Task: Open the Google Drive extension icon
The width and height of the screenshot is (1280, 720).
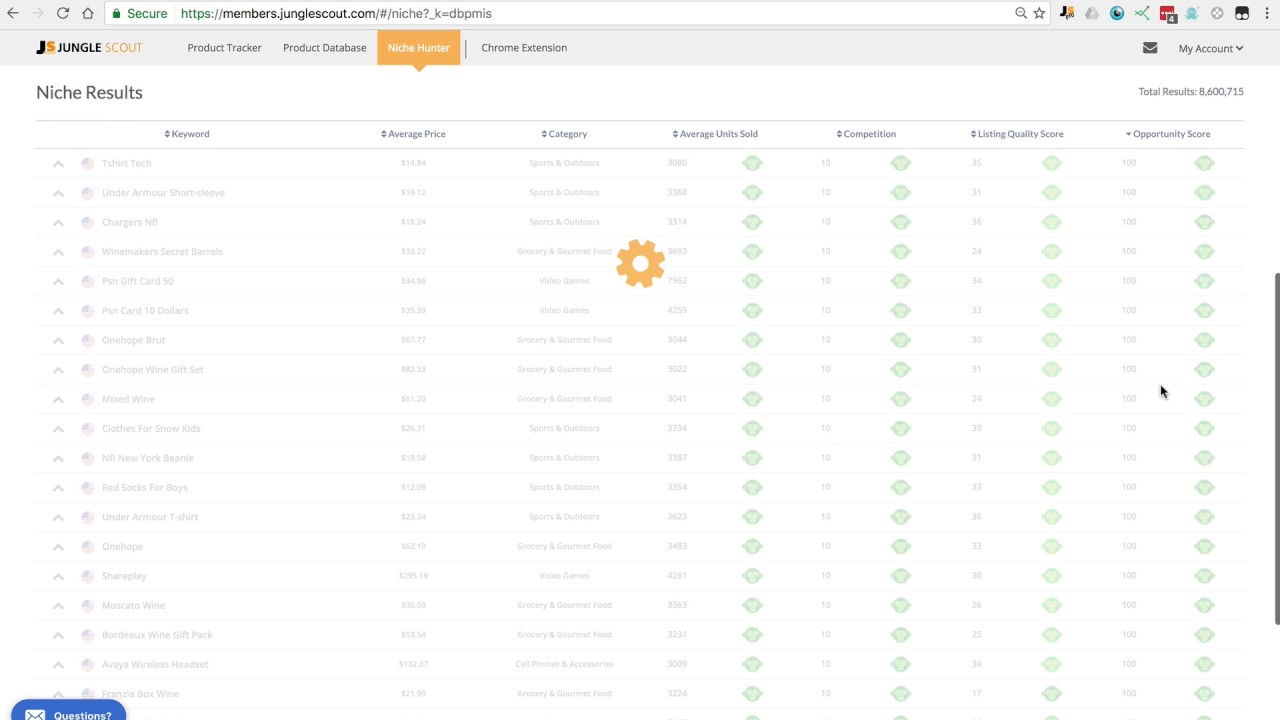Action: (x=1092, y=13)
